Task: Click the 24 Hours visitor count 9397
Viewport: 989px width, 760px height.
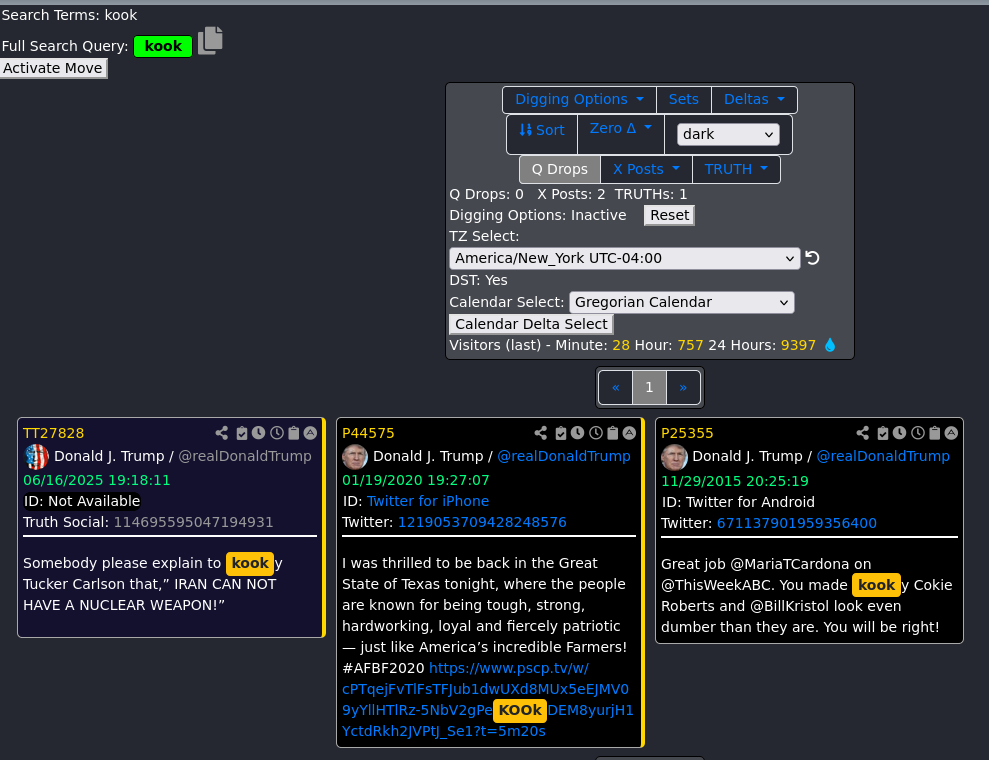Action: 798,346
